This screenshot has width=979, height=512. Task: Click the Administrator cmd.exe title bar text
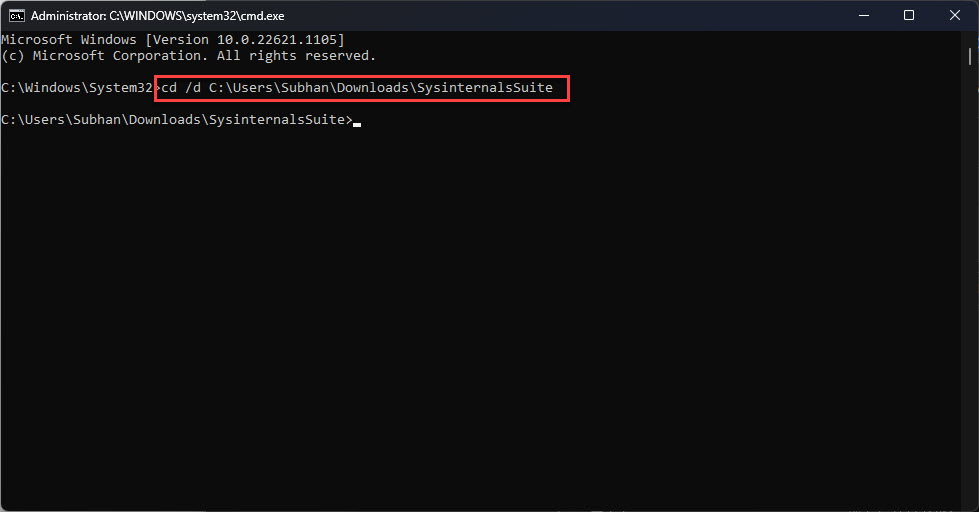pyautogui.click(x=157, y=16)
